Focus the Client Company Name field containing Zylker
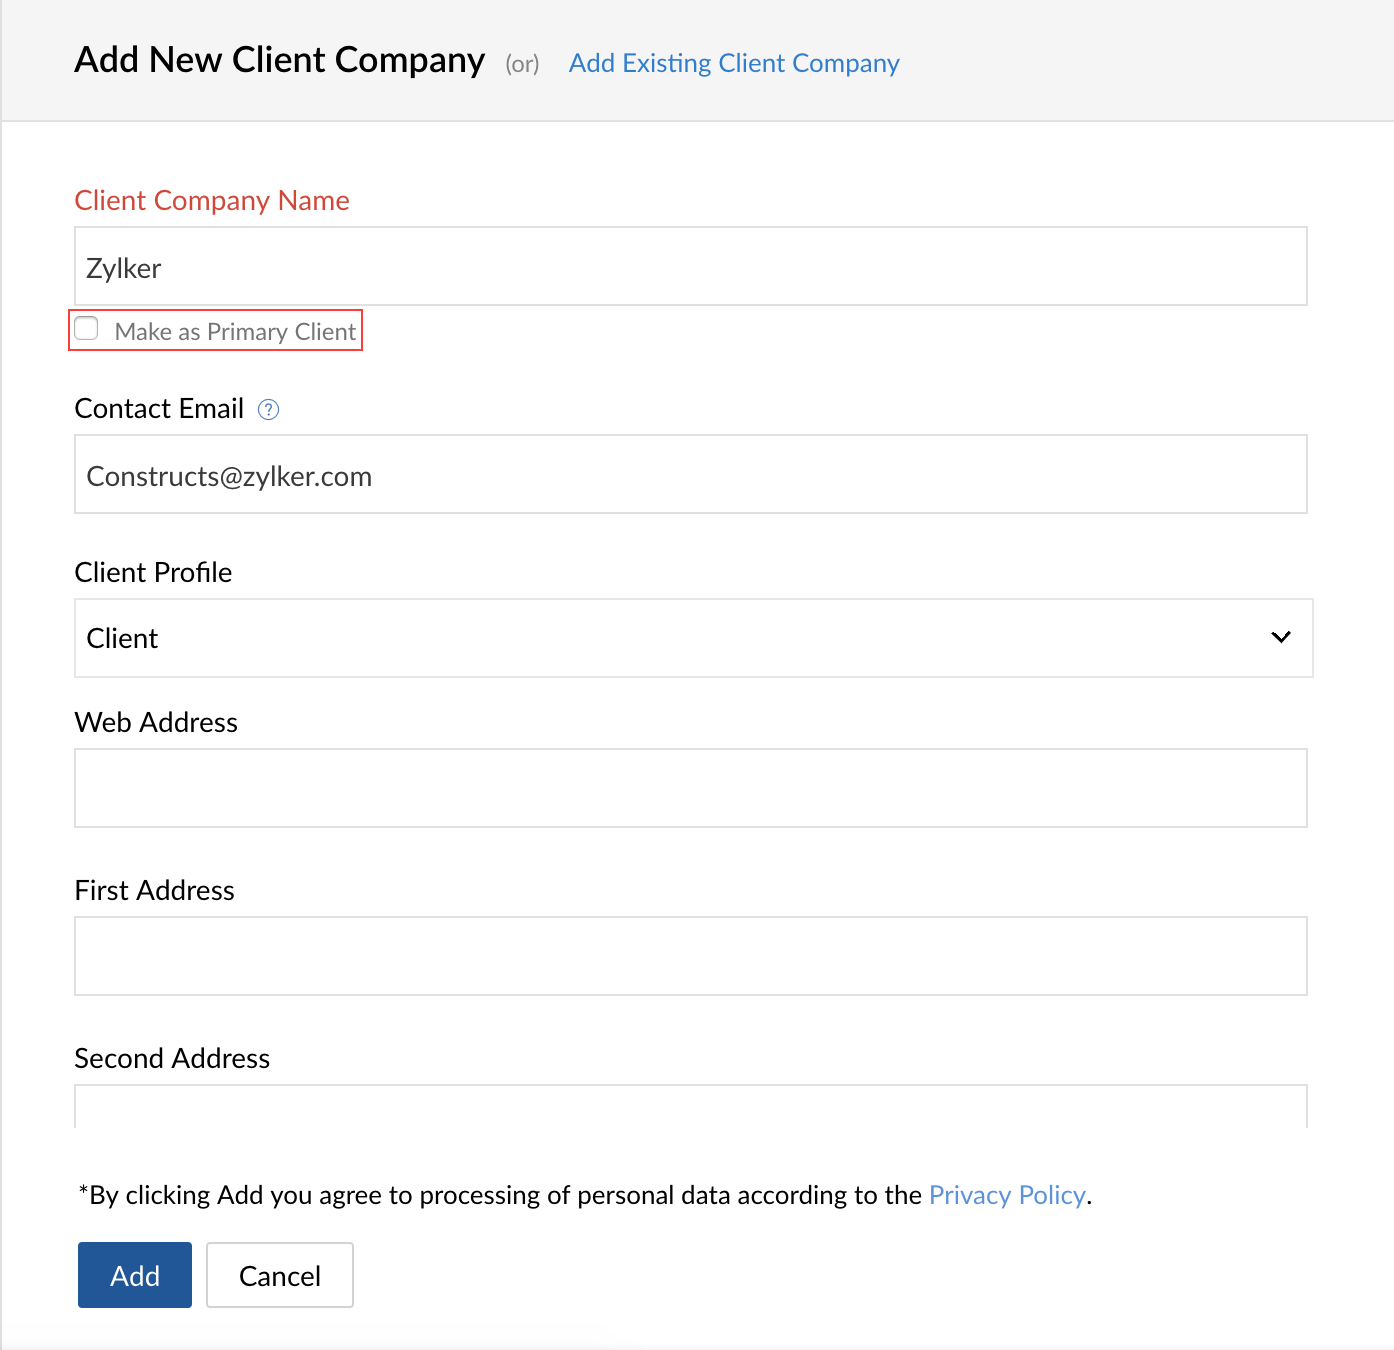The height and width of the screenshot is (1350, 1394). (690, 267)
